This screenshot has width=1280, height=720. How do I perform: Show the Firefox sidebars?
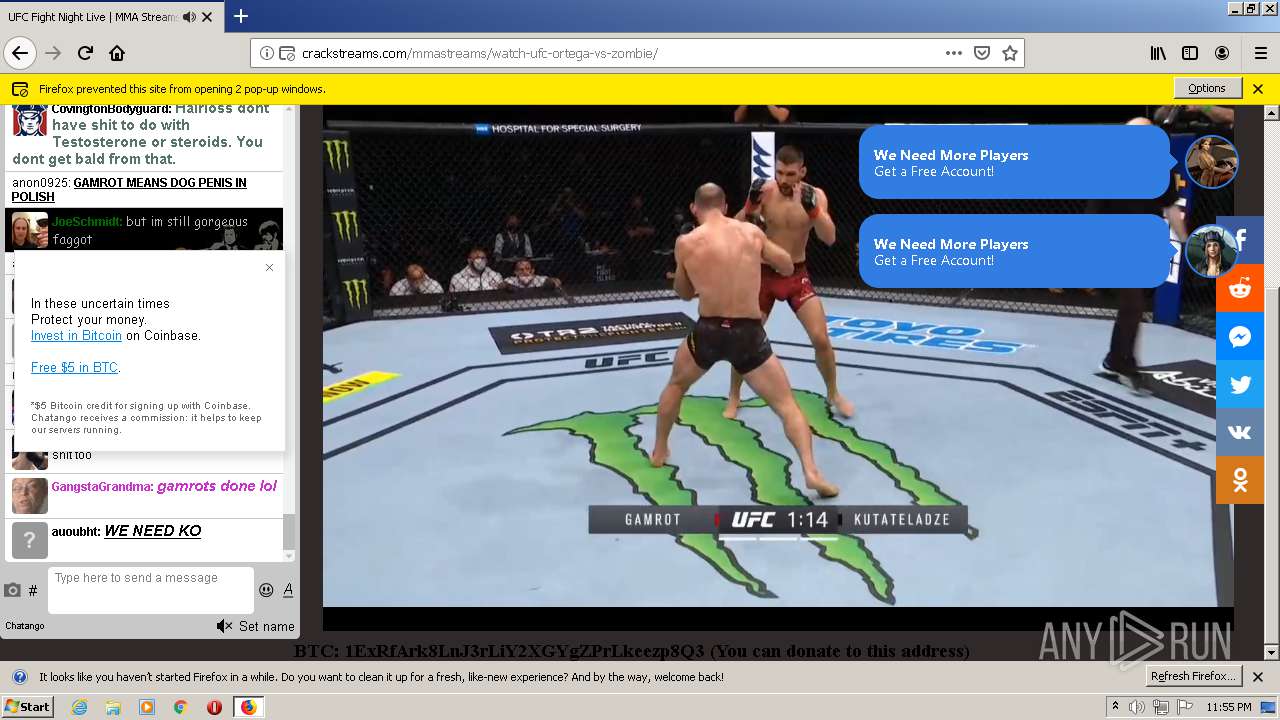coord(1190,53)
